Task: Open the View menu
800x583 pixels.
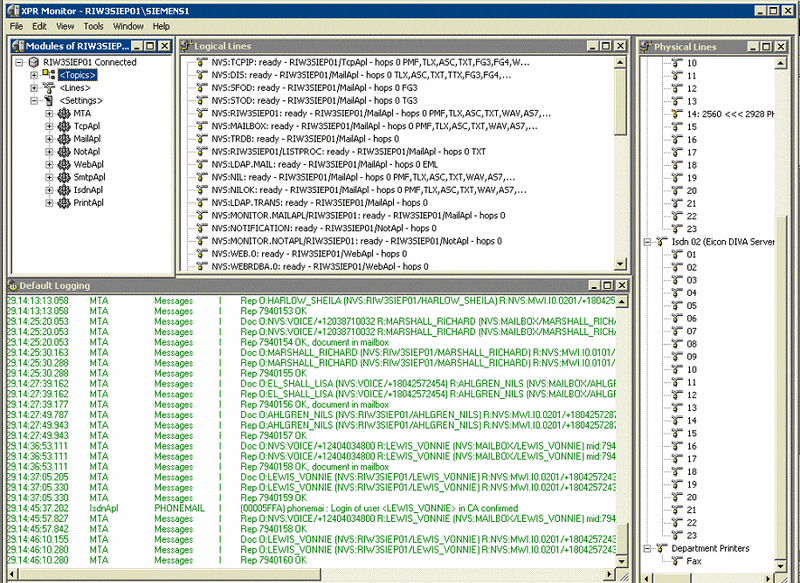Action: [x=65, y=26]
